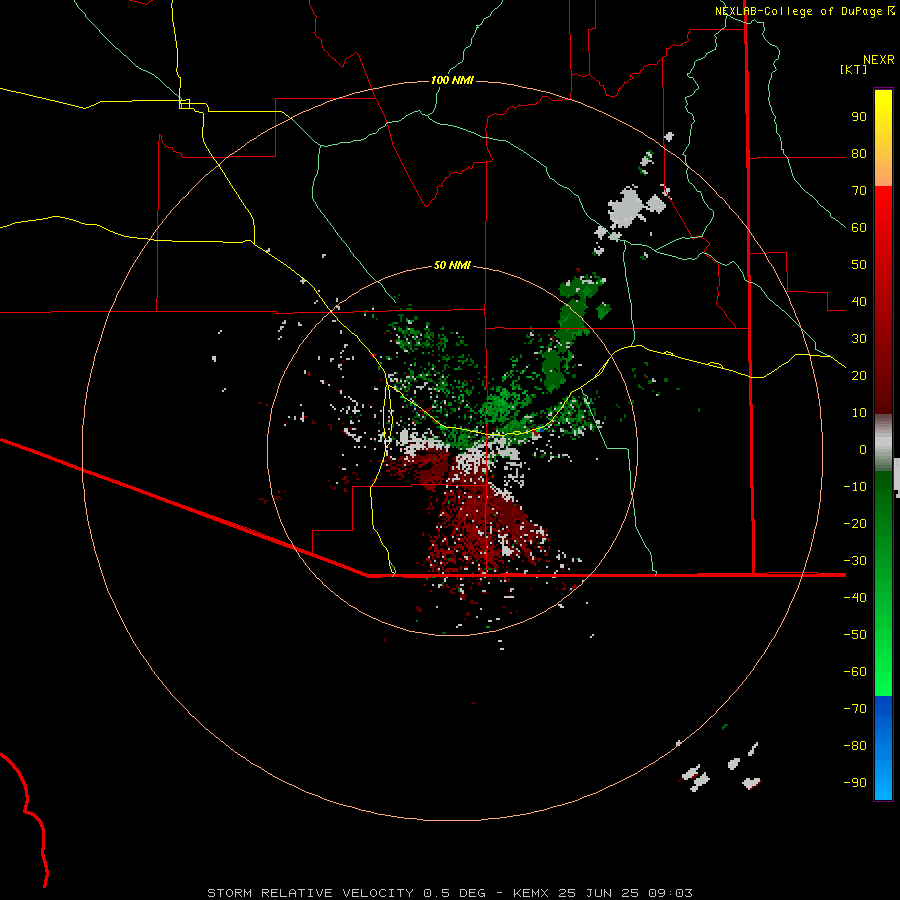Viewport: 900px width, 900px height.
Task: Click the positive 30 scale value
Action: click(859, 339)
